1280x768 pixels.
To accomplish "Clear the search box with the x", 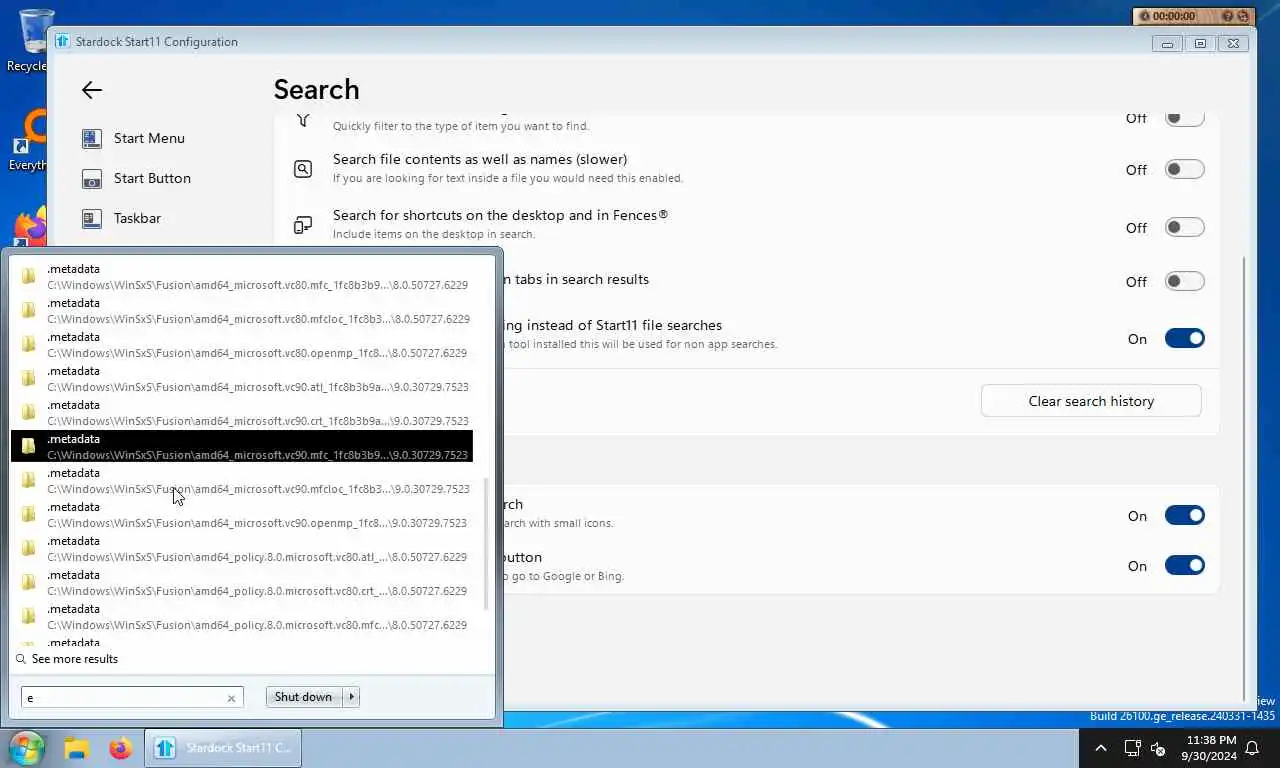I will (x=231, y=698).
